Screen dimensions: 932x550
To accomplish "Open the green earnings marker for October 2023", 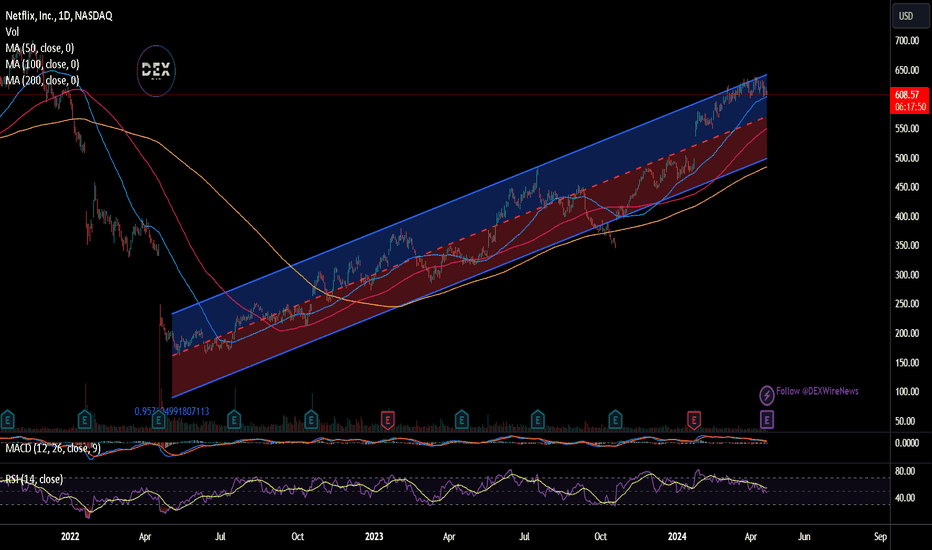I will coord(615,420).
